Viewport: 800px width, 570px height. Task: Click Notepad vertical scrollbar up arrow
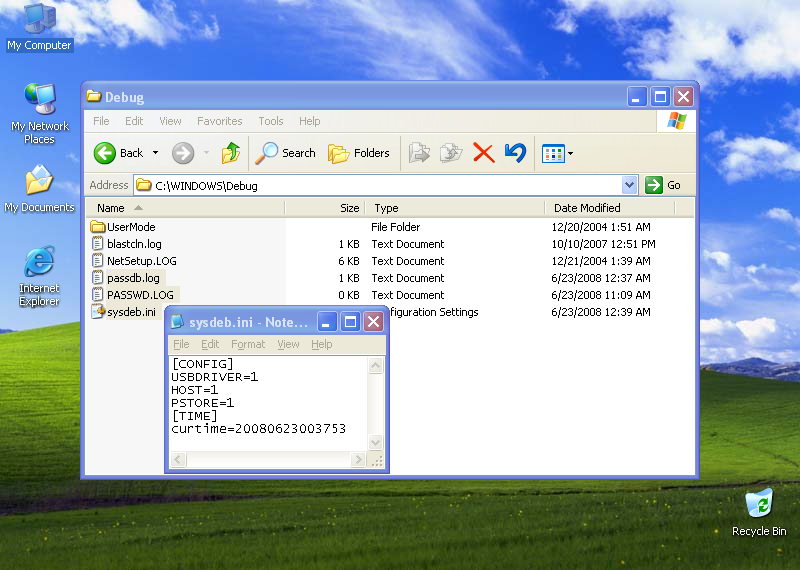click(x=376, y=365)
